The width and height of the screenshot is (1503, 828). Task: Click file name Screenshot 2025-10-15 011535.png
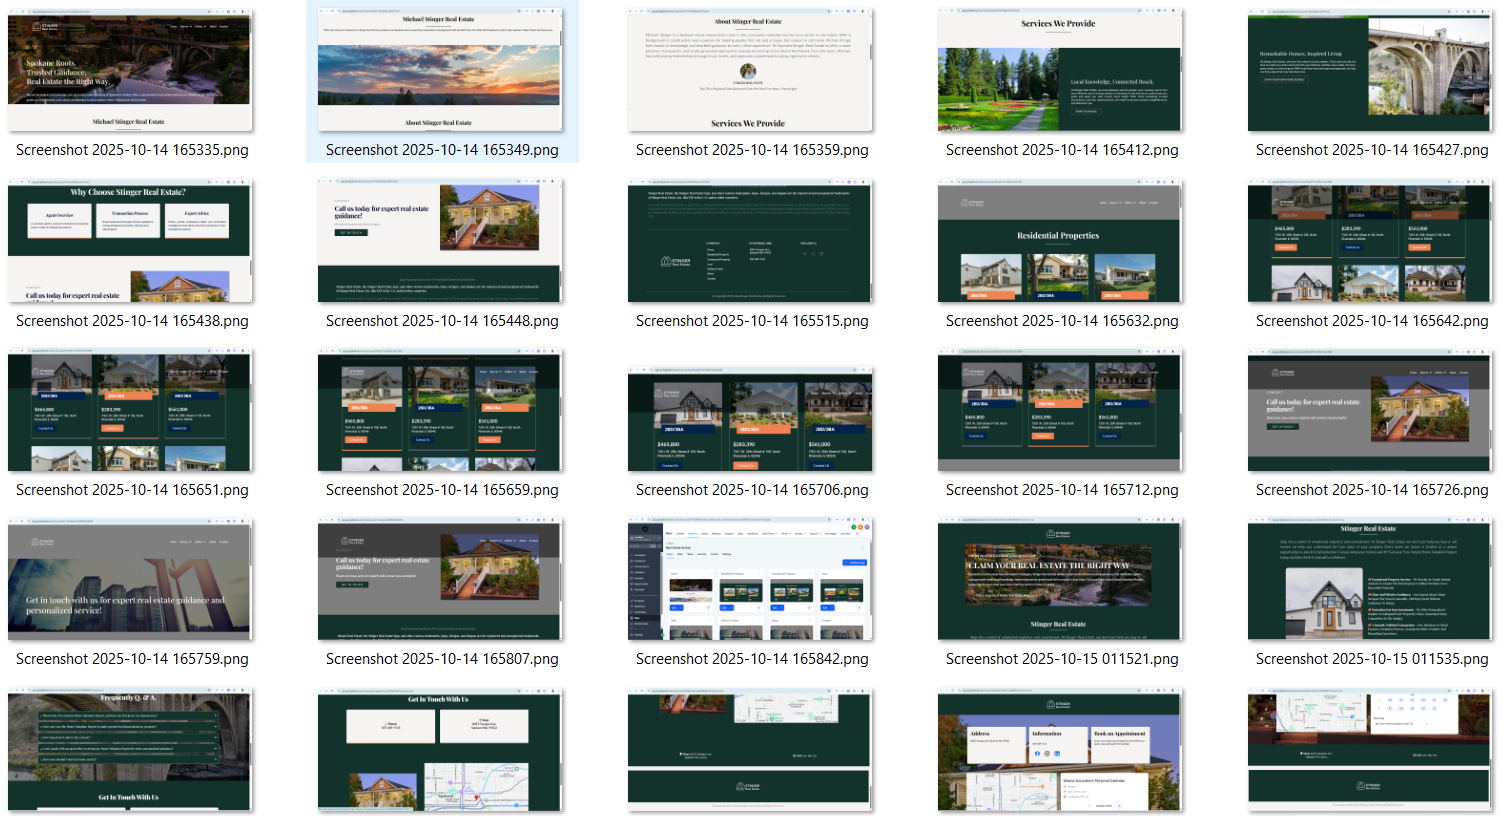[x=1372, y=659]
